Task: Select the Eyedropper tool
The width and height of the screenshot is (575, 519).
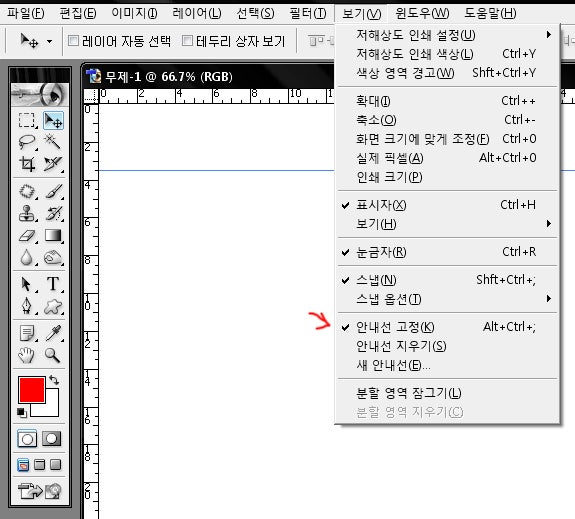Action: (x=53, y=333)
